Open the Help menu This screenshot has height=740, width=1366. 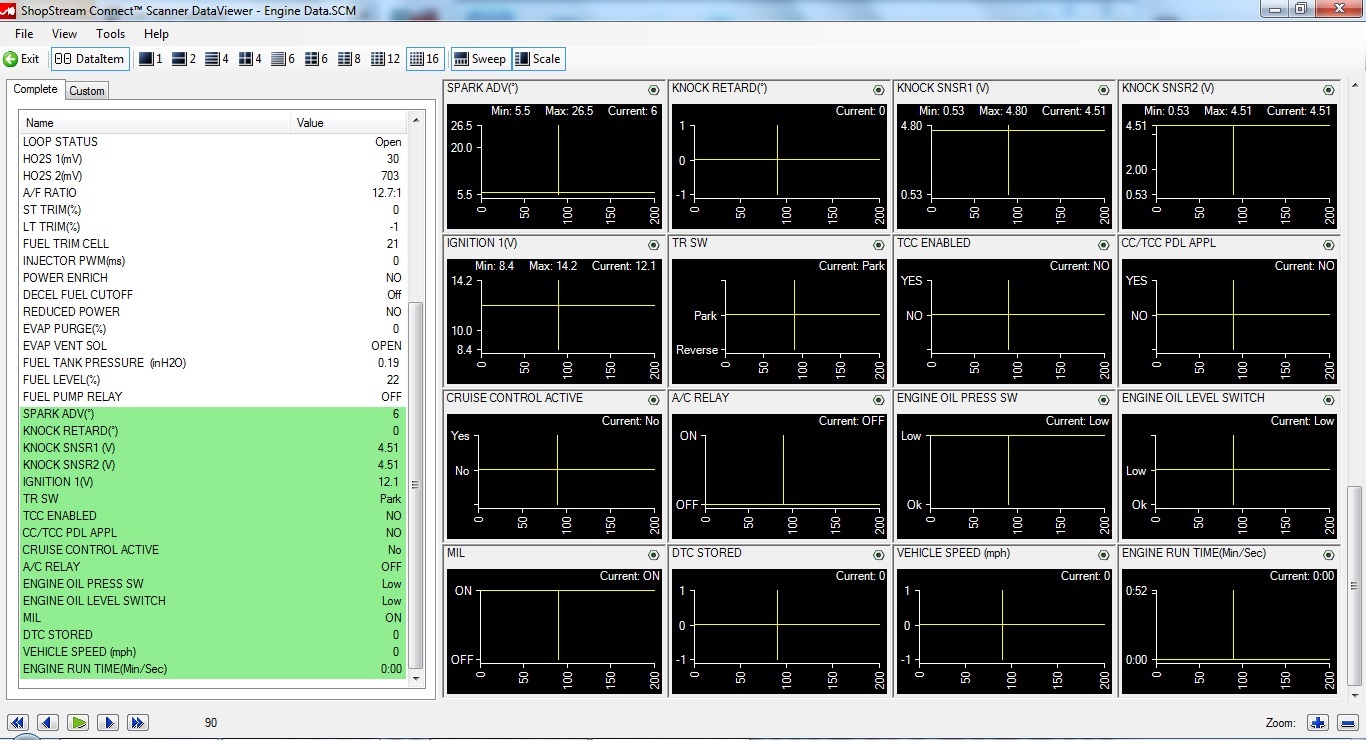[156, 34]
